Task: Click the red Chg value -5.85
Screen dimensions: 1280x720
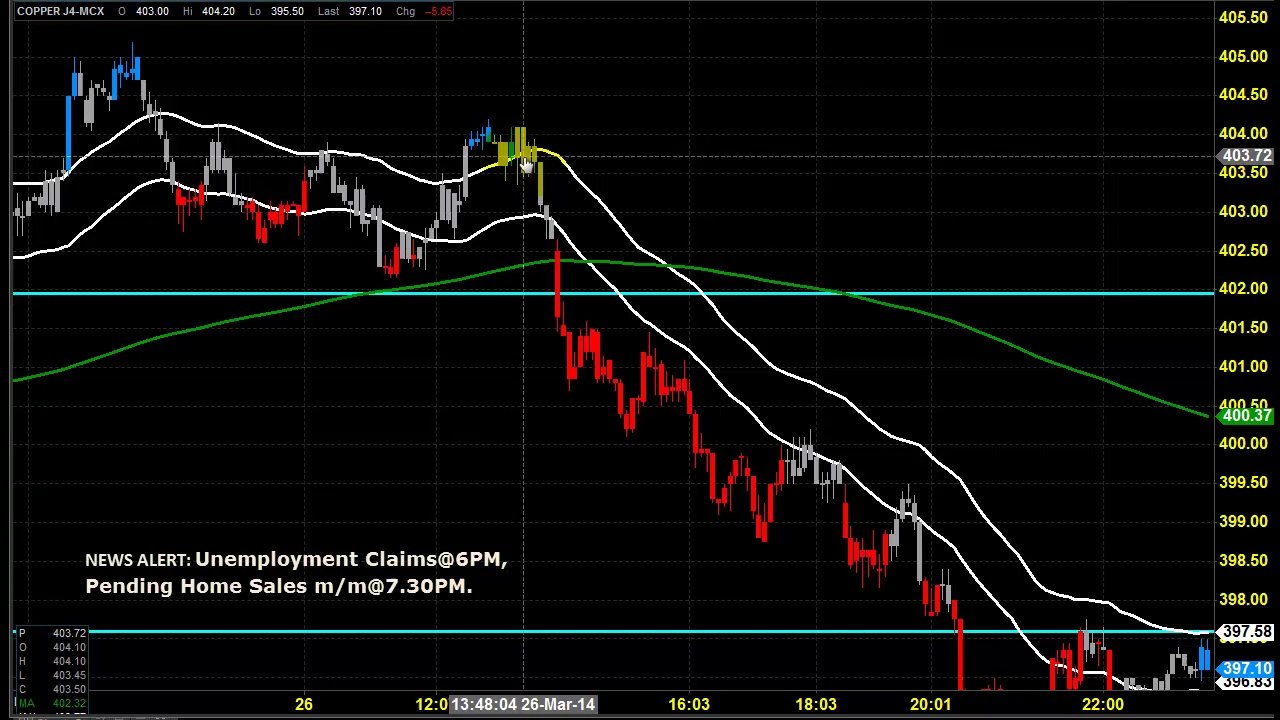Action: (x=438, y=11)
